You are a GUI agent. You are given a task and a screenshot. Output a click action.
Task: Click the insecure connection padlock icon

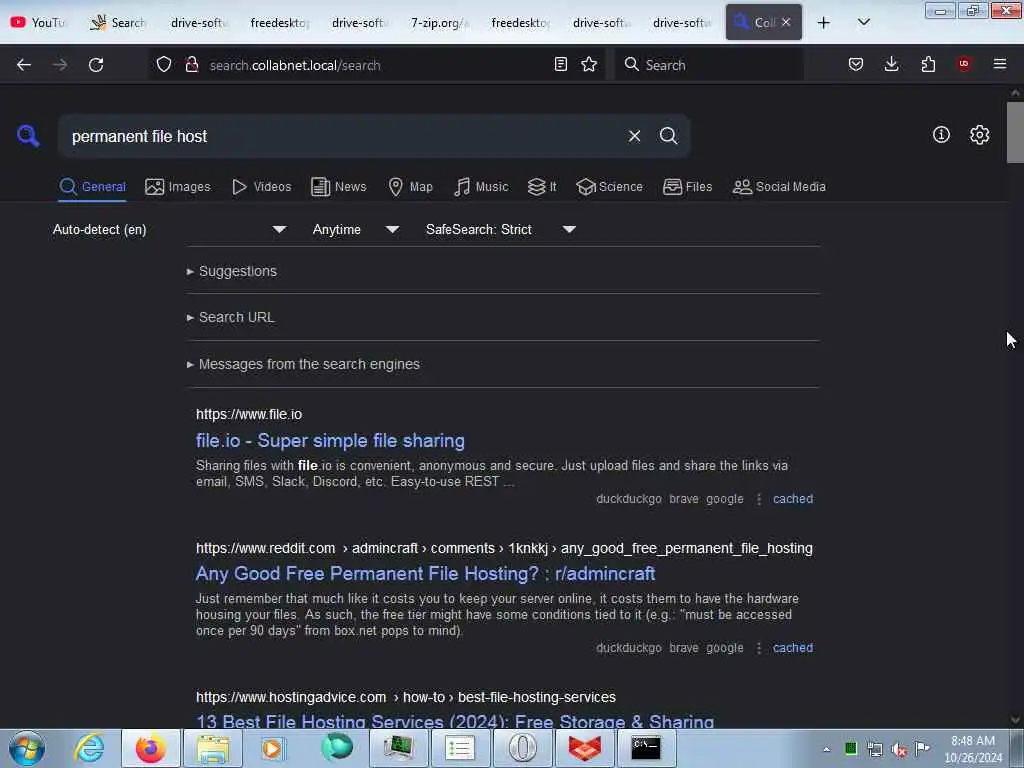pyautogui.click(x=191, y=65)
